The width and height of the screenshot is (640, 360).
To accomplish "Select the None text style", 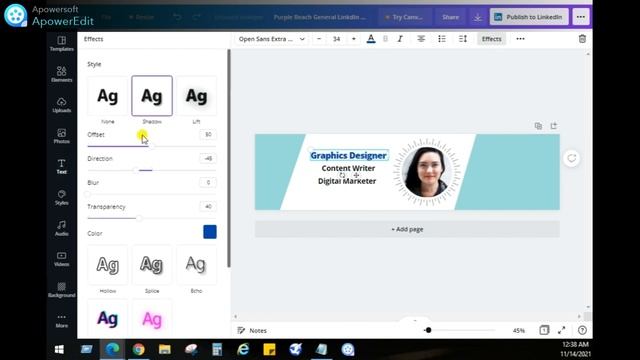I will point(108,96).
